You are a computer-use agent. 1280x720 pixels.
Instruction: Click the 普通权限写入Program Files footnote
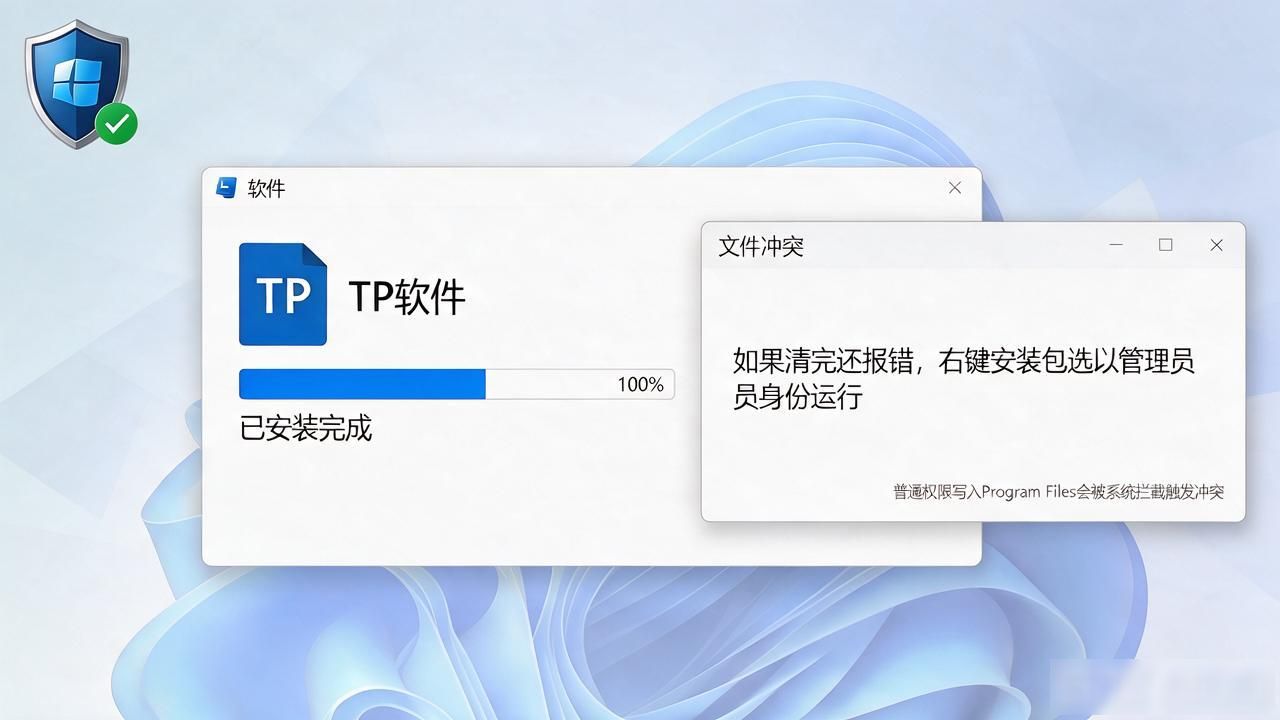(x=1059, y=492)
